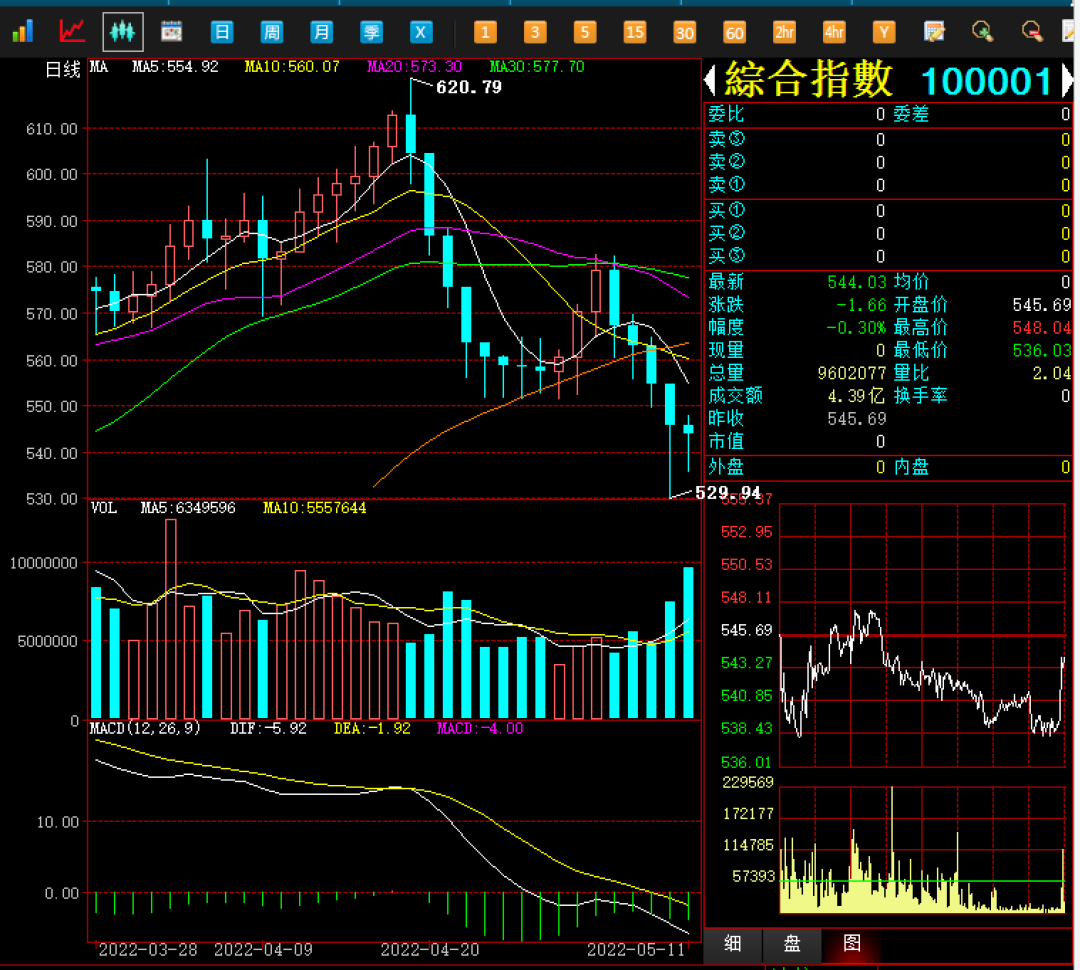Go to previous symbol with left arrow

pyautogui.click(x=710, y=80)
